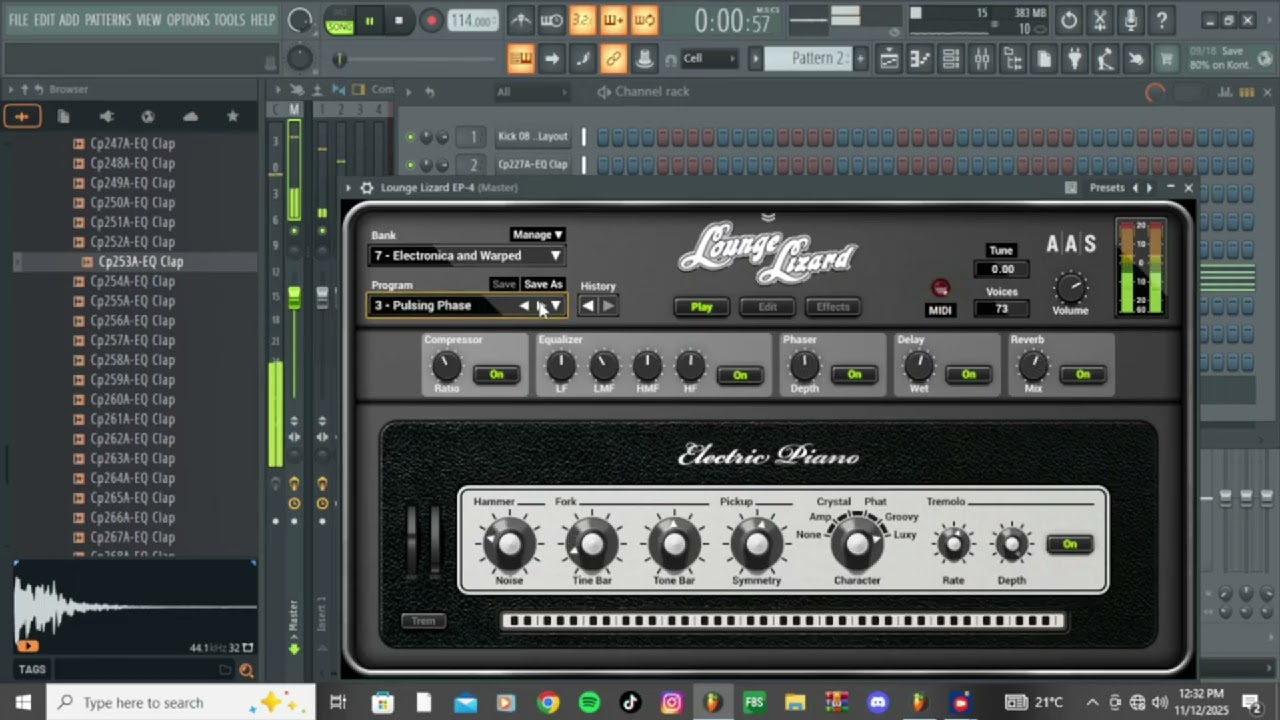Select Cp247A-EQ Clap in browser
This screenshot has height=720, width=1280.
132,143
